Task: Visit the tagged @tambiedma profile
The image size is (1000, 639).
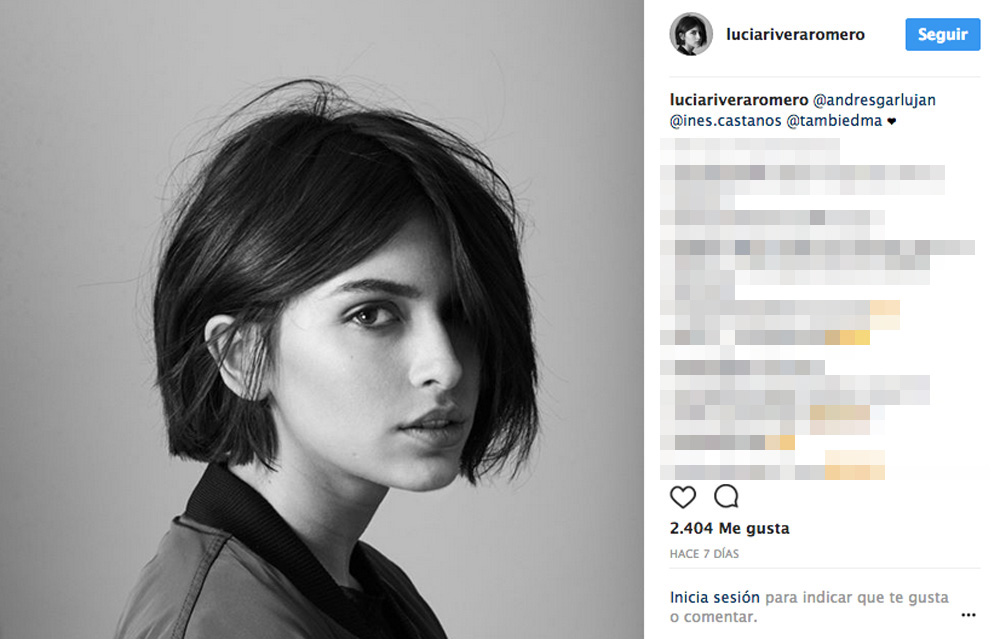Action: pos(834,121)
